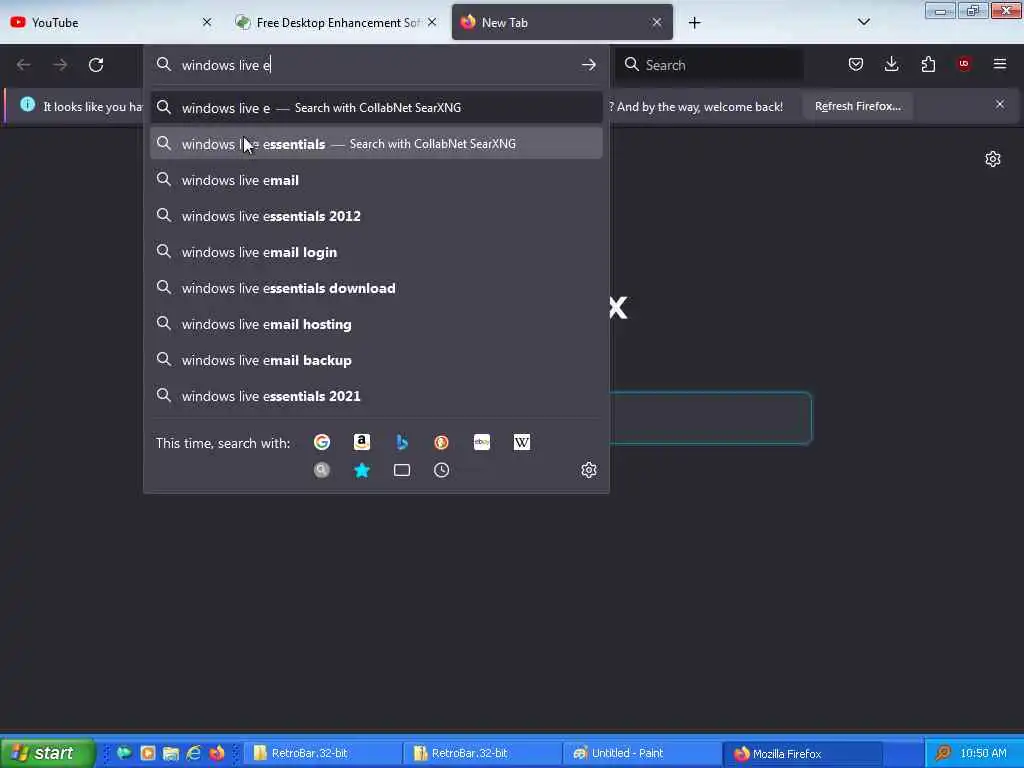Select 'windows live email backup' suggestion
This screenshot has width=1024, height=768.
(x=376, y=360)
